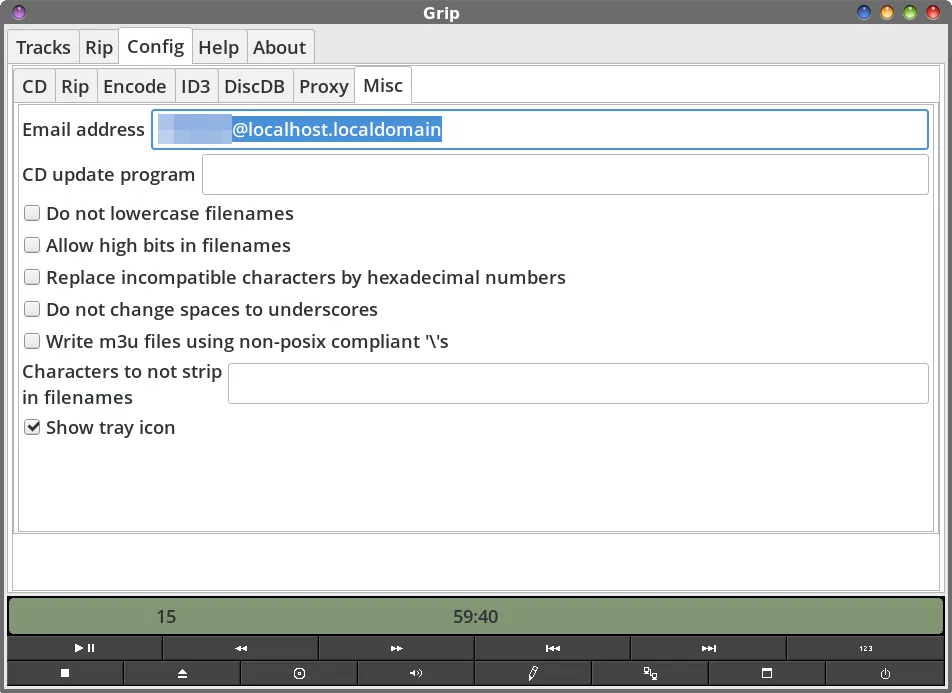Click the Characters to not strip field
Viewport: 952px width, 693px height.
pyautogui.click(x=578, y=383)
